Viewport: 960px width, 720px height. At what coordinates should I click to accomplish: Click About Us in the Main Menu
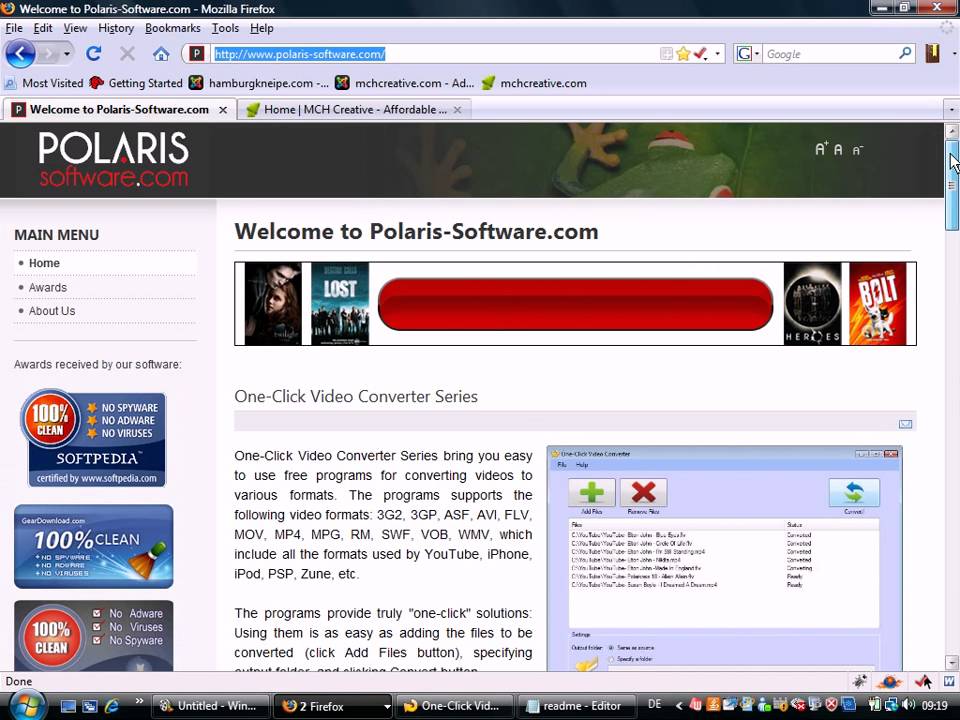pos(51,311)
